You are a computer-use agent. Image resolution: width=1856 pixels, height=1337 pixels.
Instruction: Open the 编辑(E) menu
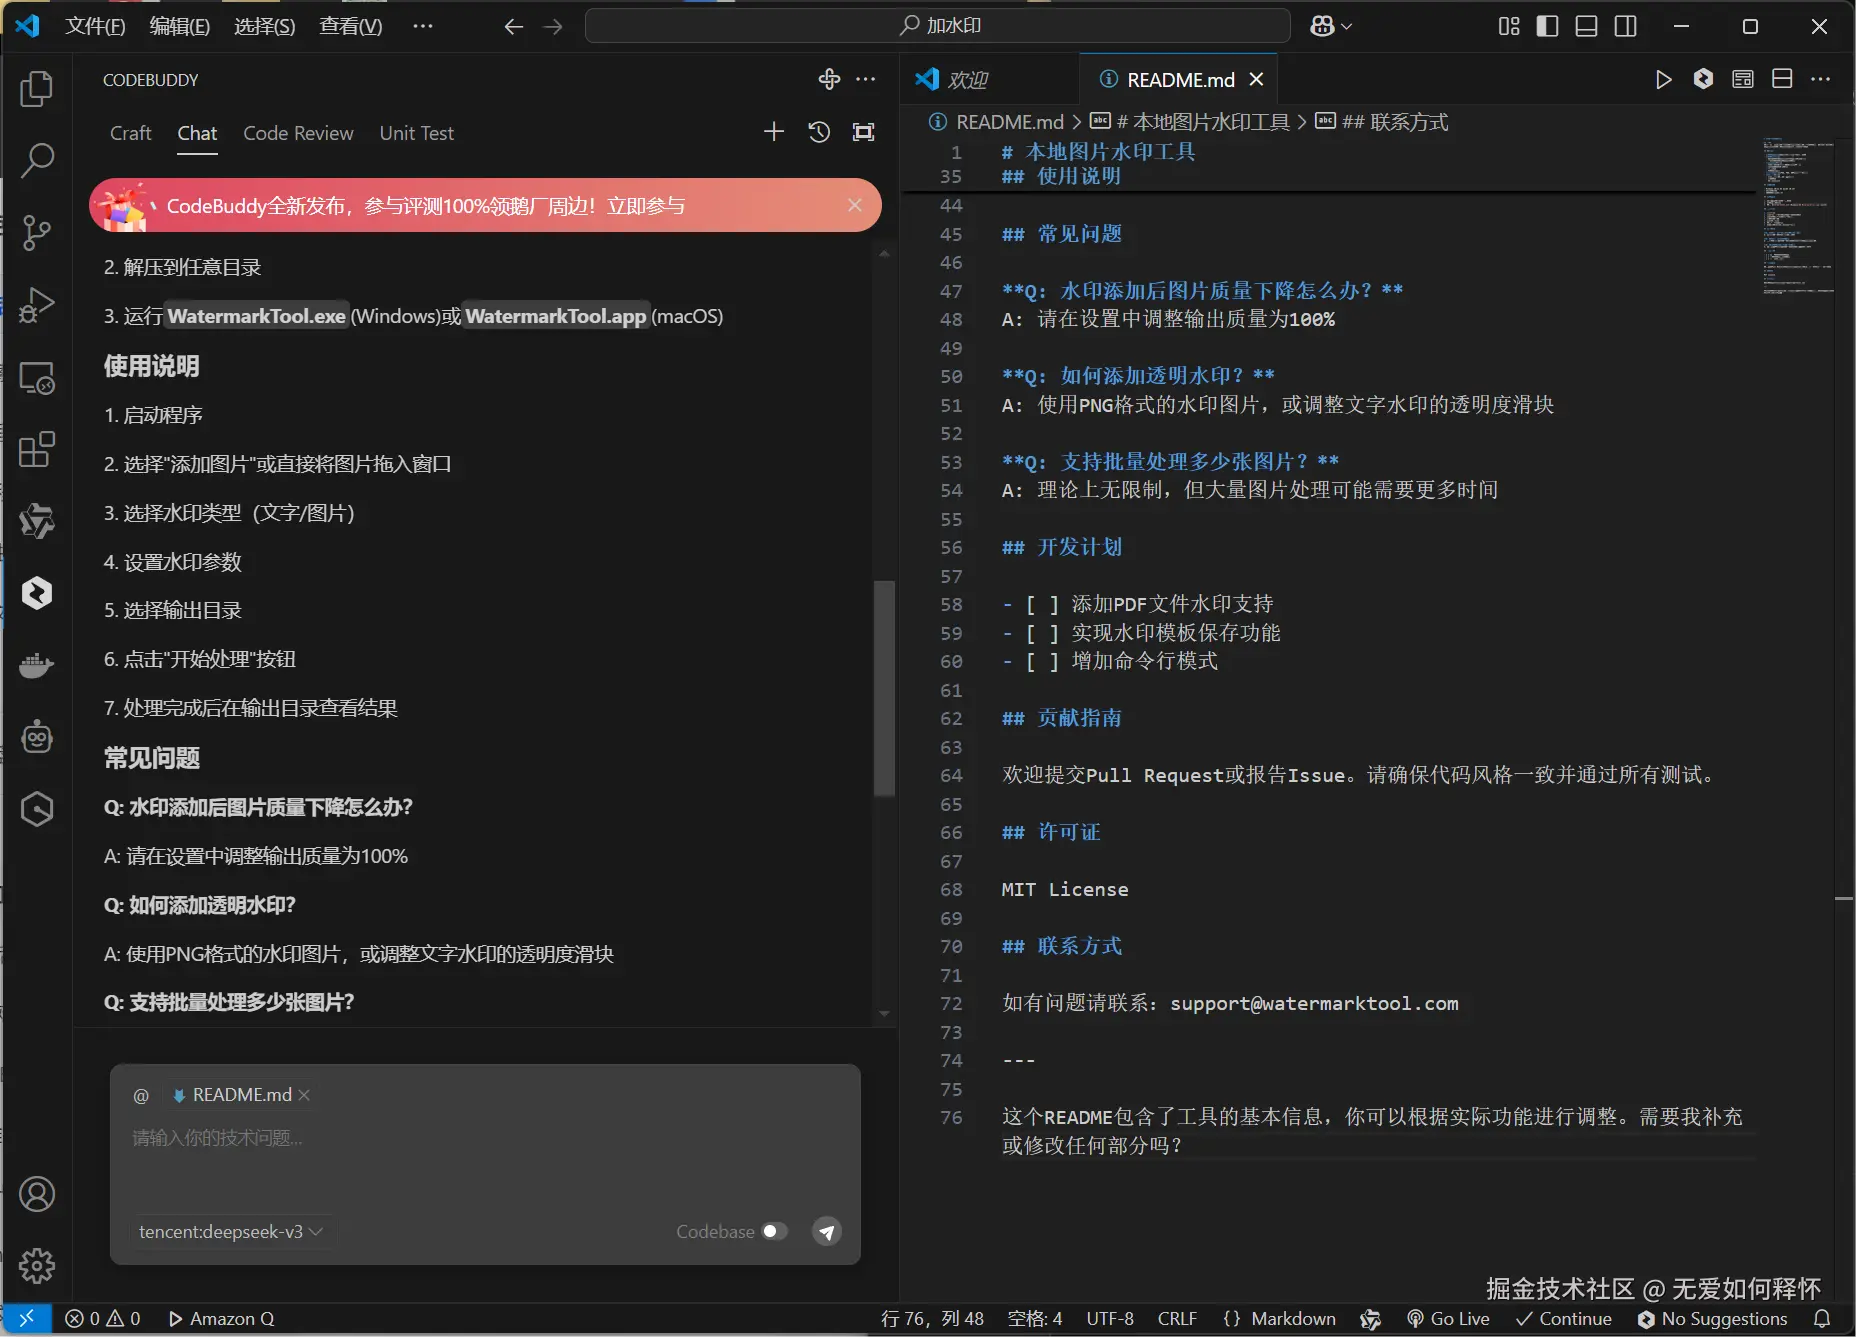click(x=180, y=27)
